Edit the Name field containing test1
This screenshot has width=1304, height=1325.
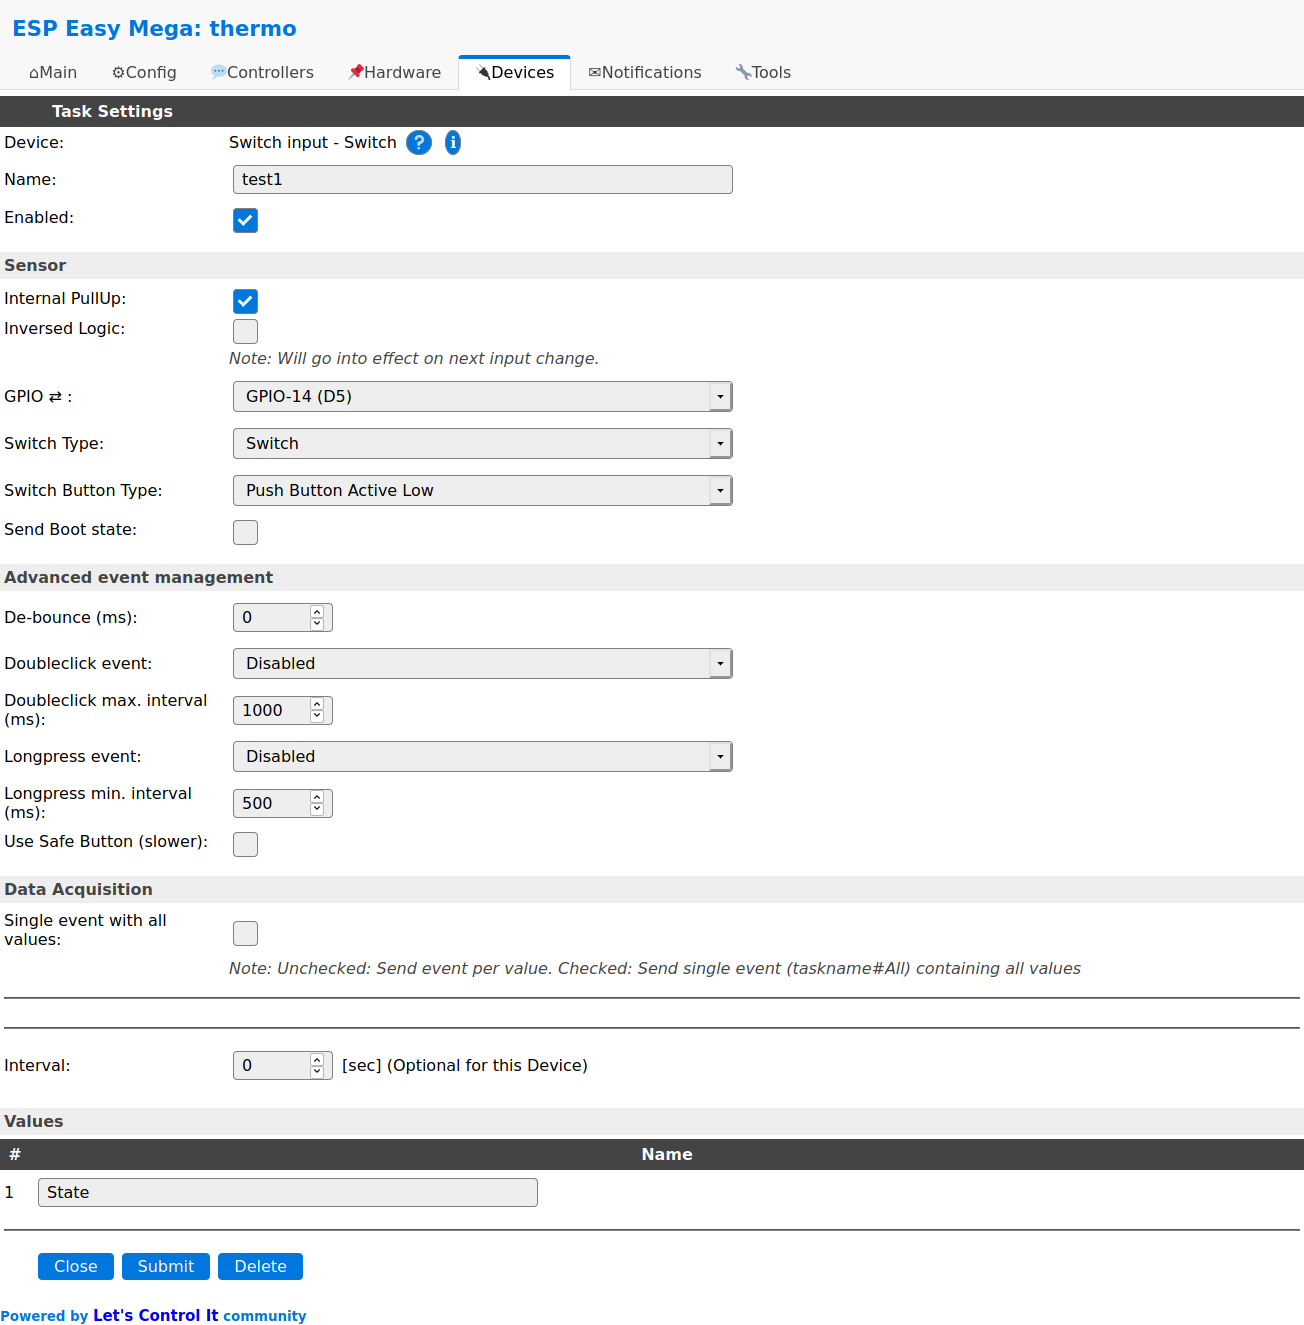click(x=483, y=179)
